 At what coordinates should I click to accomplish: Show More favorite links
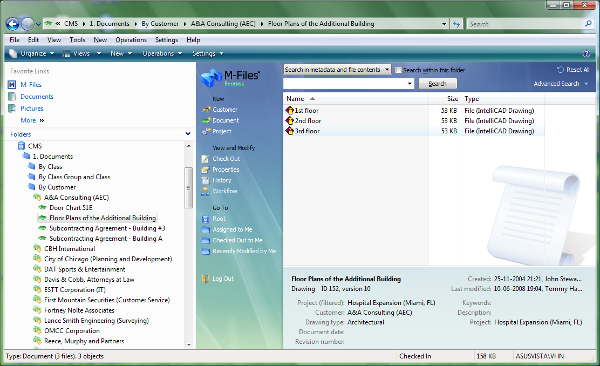tap(32, 120)
